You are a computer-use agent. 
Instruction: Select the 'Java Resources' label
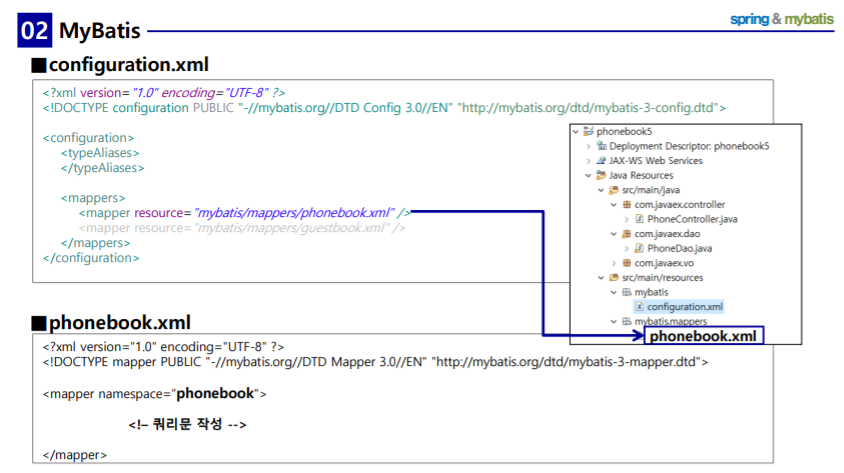click(641, 175)
